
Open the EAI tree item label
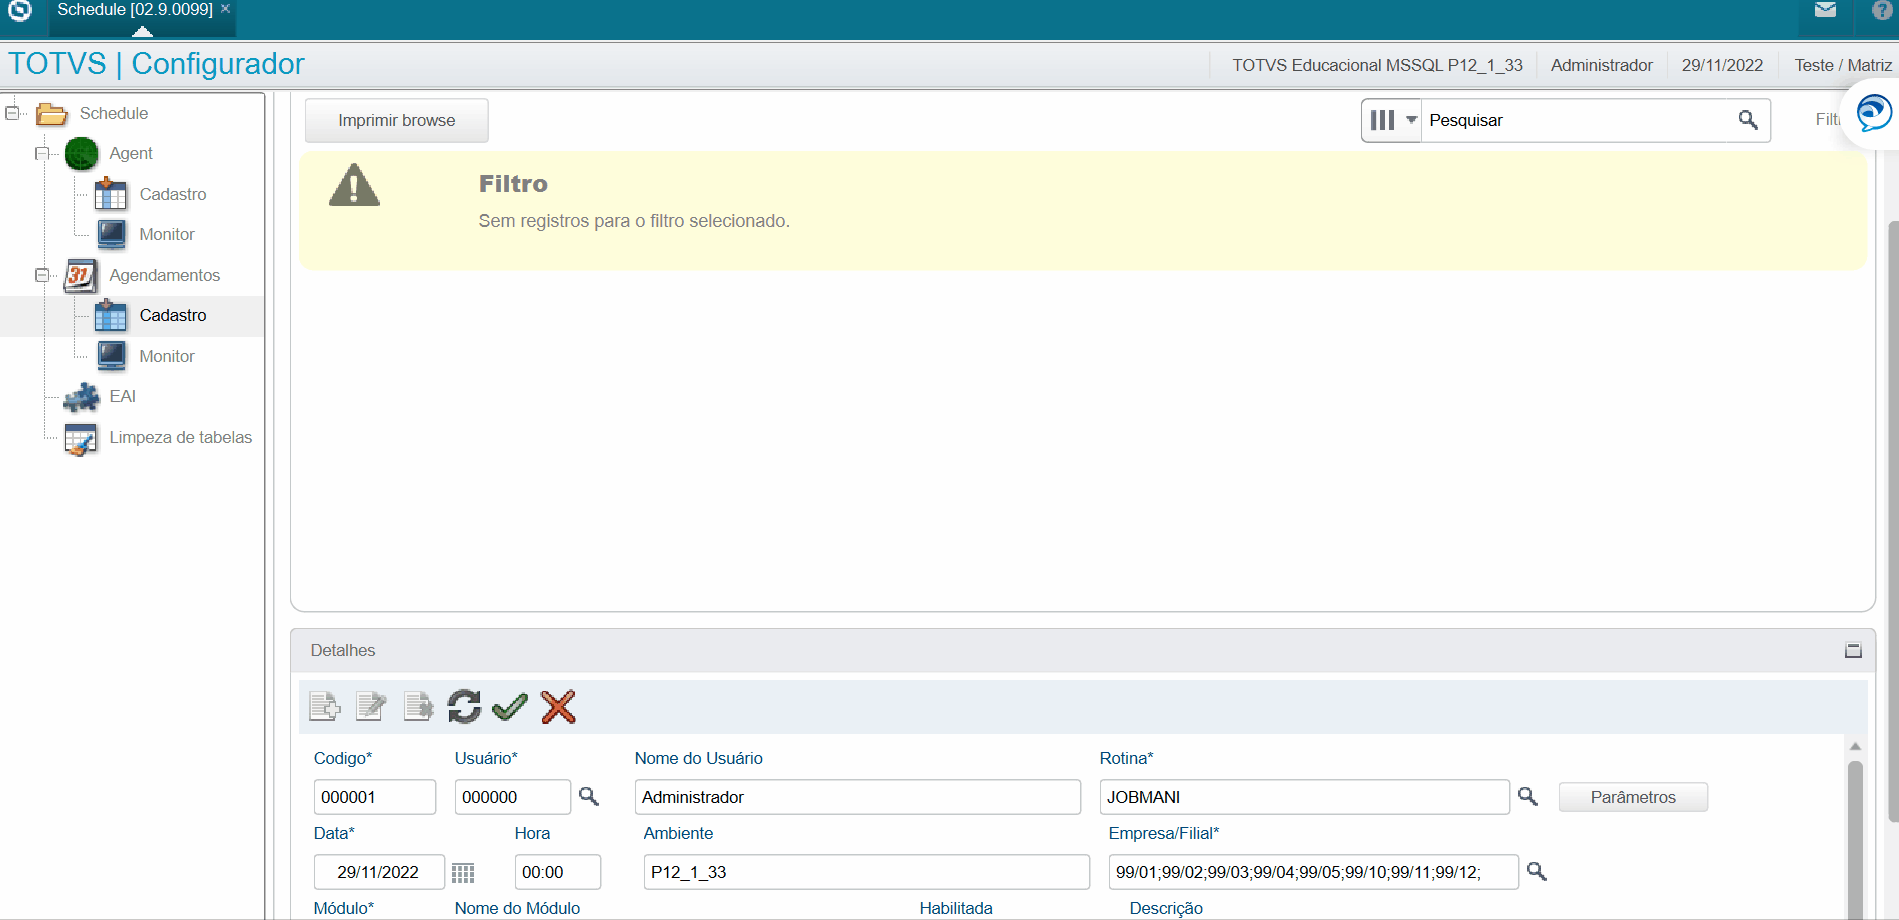[123, 396]
